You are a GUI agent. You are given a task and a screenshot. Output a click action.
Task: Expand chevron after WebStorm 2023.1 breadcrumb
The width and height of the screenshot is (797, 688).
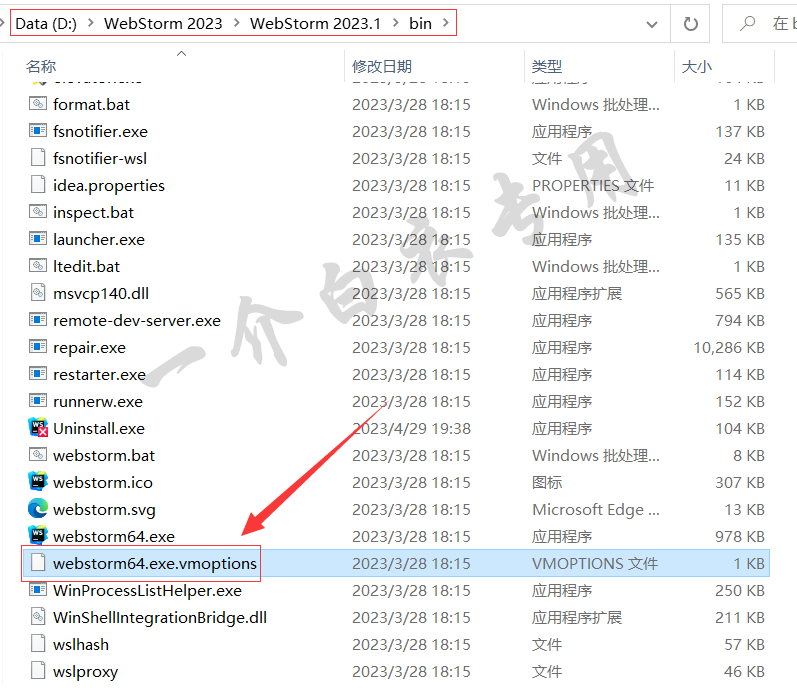[395, 23]
